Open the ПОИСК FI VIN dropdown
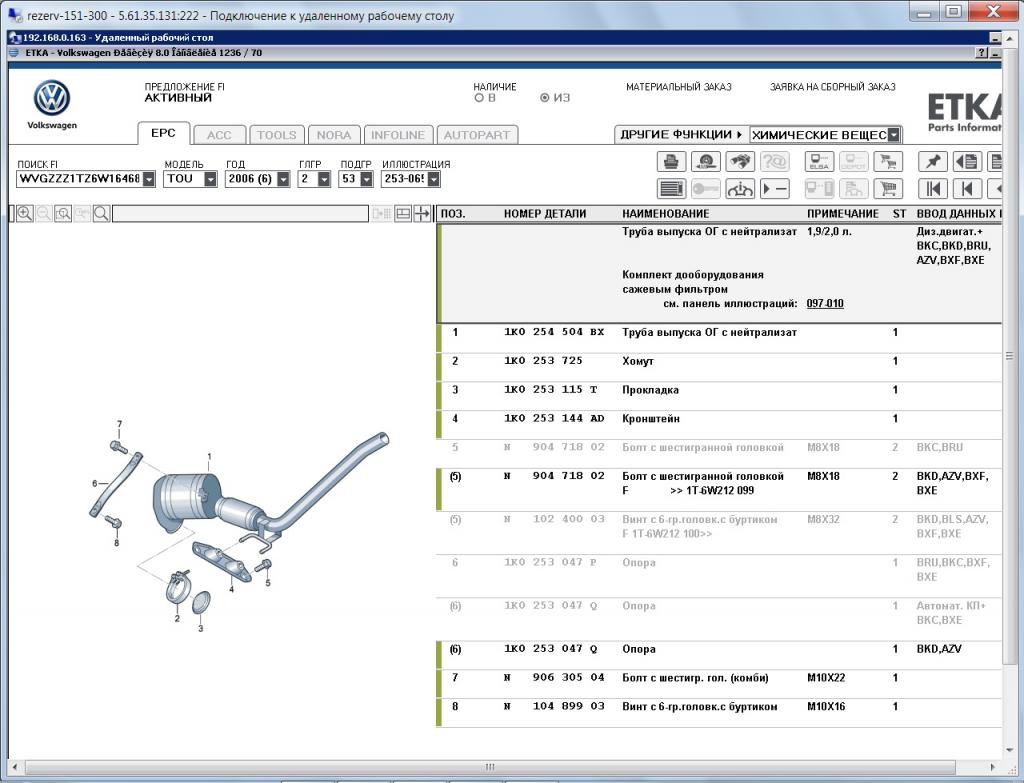1024x783 pixels. tap(149, 179)
